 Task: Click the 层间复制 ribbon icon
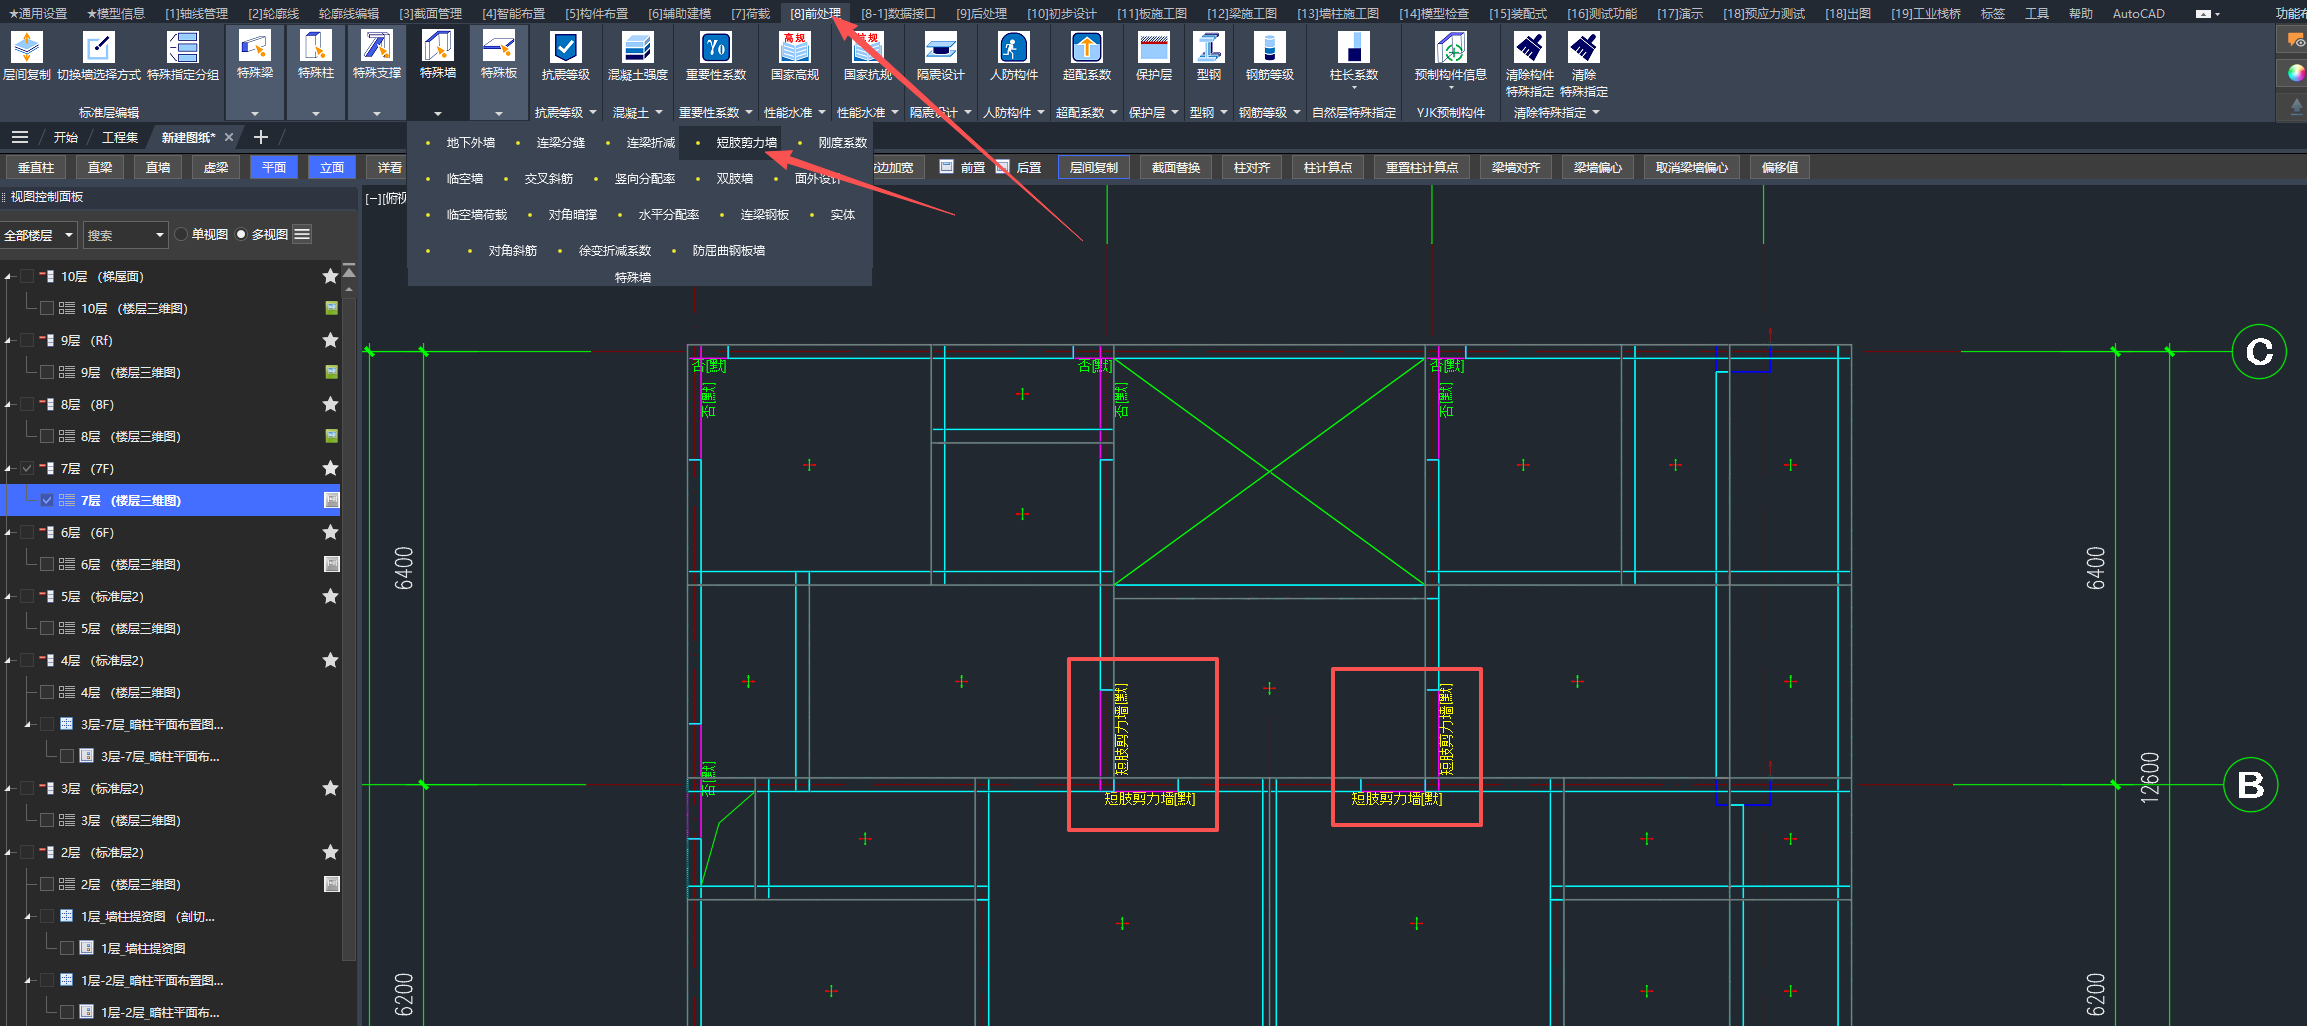(x=27, y=47)
